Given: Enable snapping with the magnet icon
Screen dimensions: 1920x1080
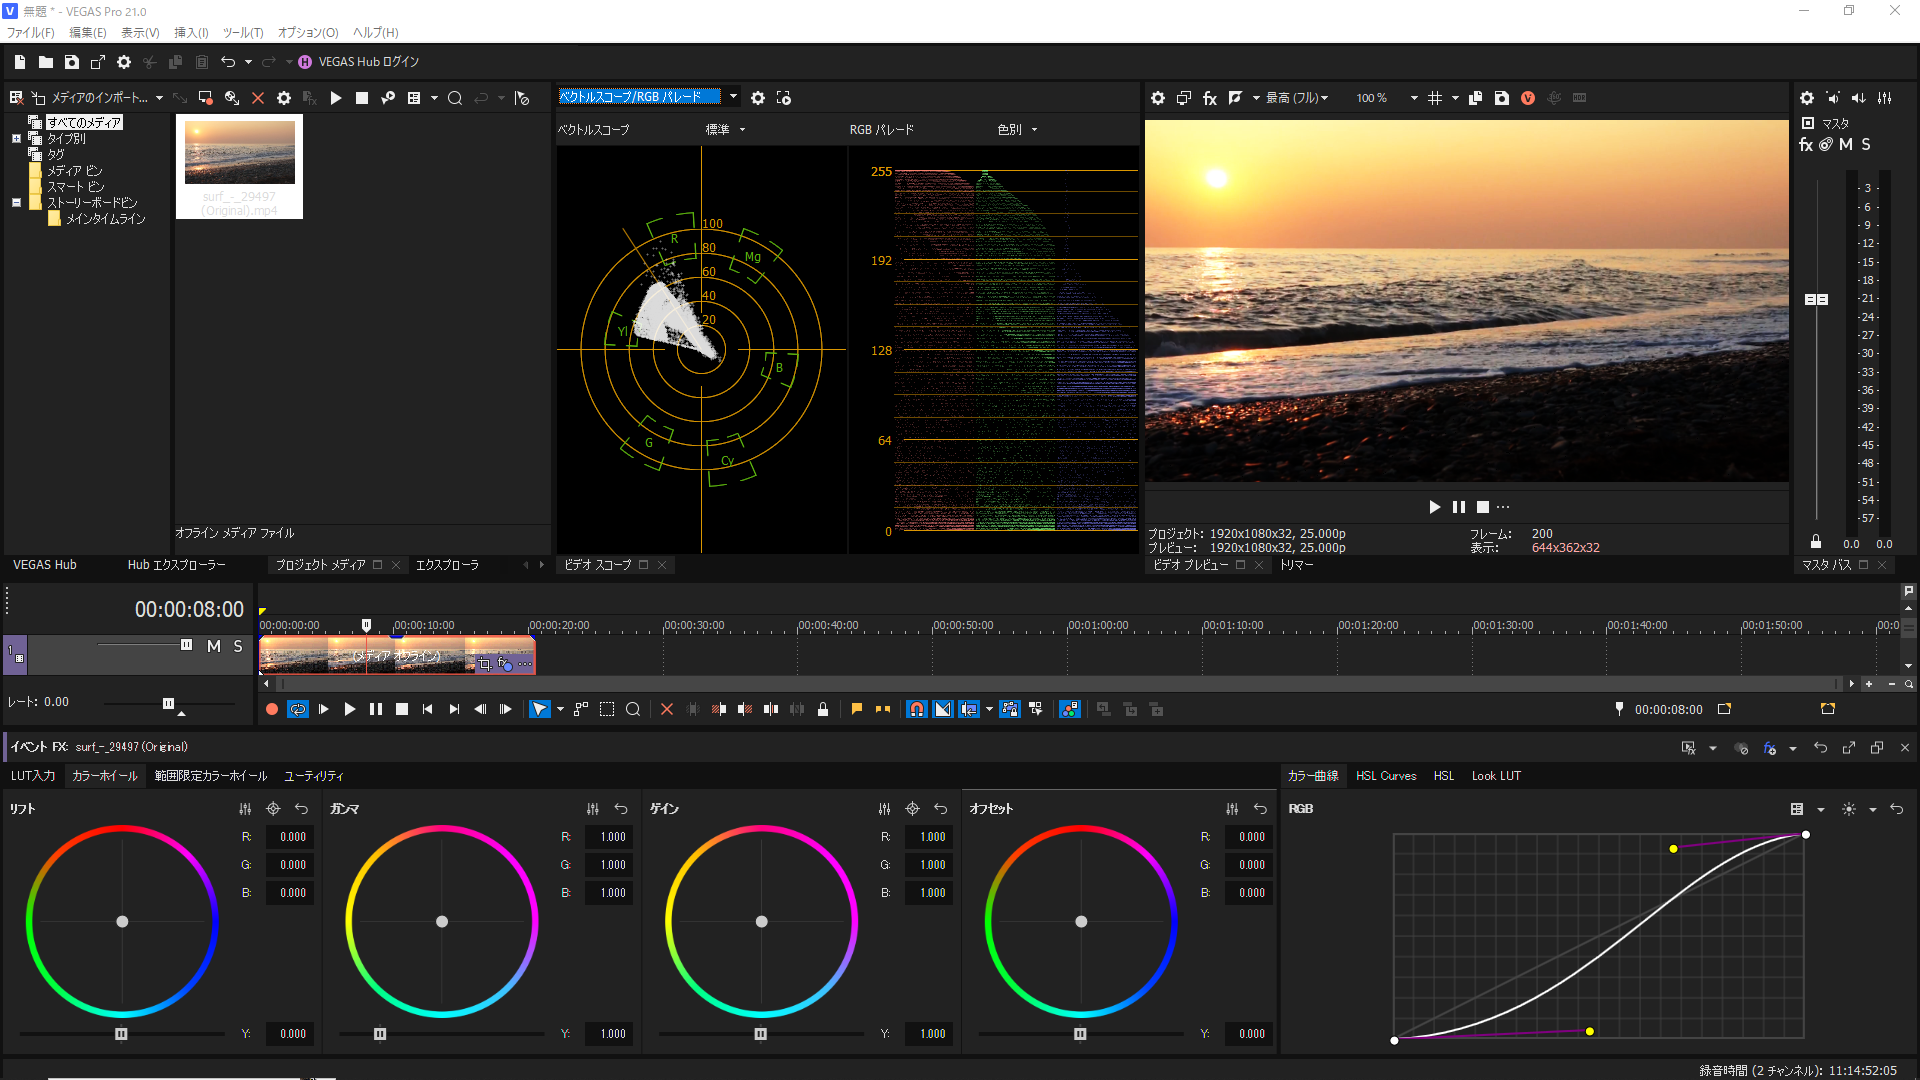Looking at the screenshot, I should [x=916, y=709].
